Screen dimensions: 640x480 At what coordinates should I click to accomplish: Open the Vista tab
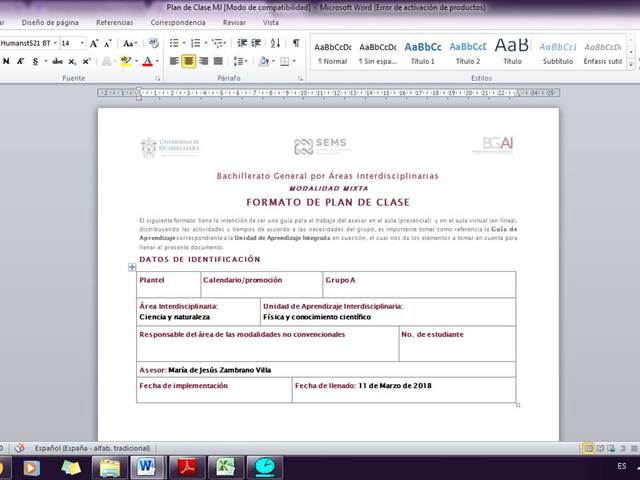(x=271, y=22)
